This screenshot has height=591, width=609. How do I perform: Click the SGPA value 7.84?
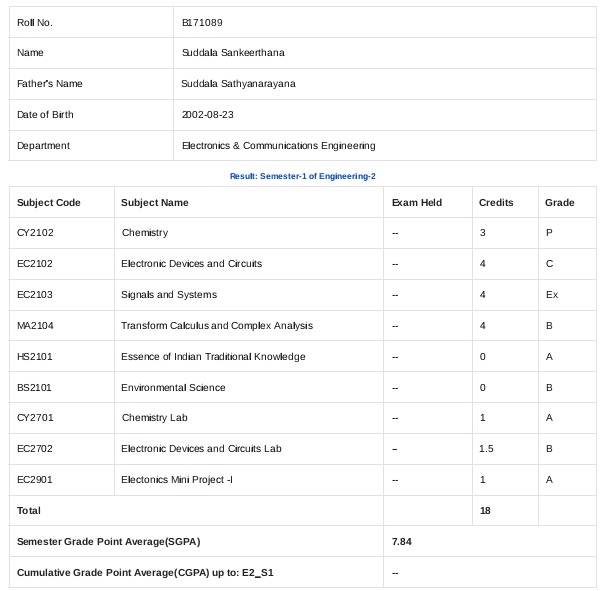(x=402, y=541)
